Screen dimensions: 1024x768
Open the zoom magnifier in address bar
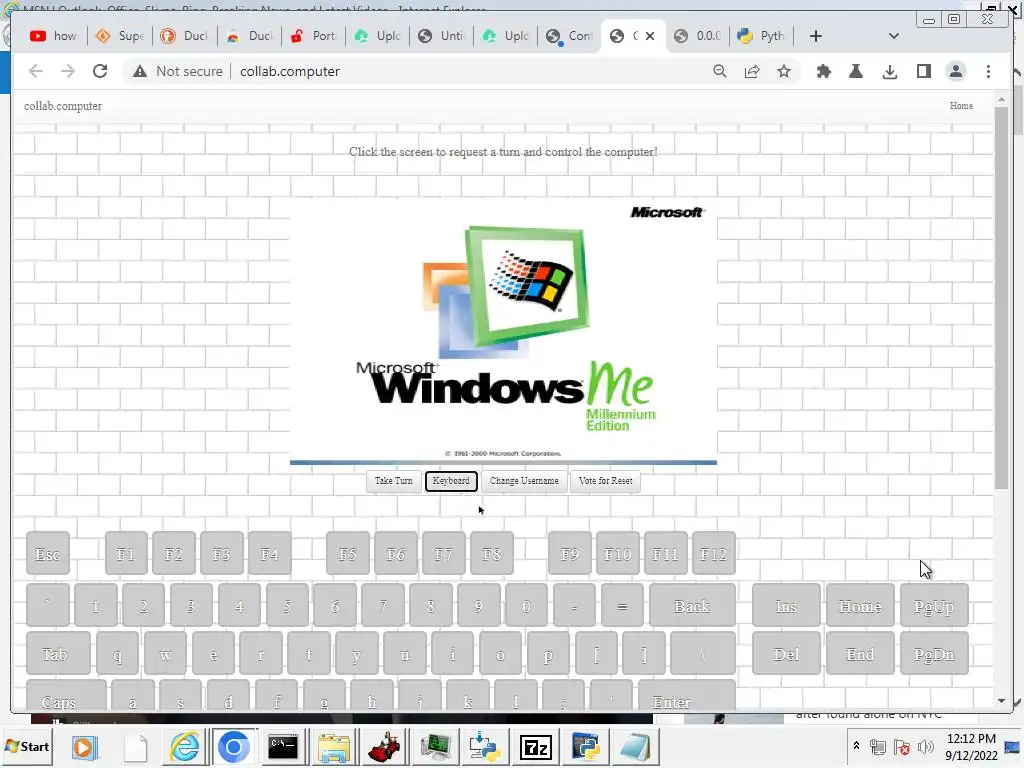coord(720,71)
